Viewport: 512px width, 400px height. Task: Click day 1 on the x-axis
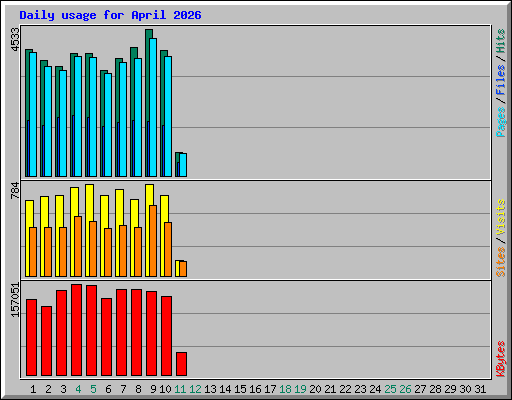click(x=33, y=389)
